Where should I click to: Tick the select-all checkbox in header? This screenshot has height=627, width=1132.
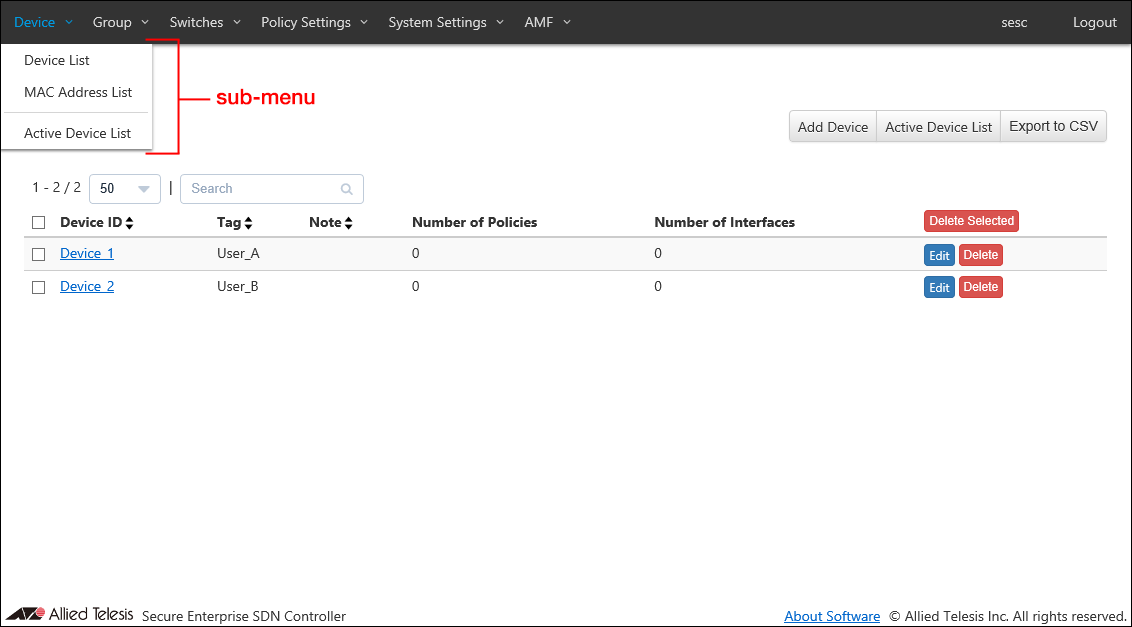[x=39, y=222]
